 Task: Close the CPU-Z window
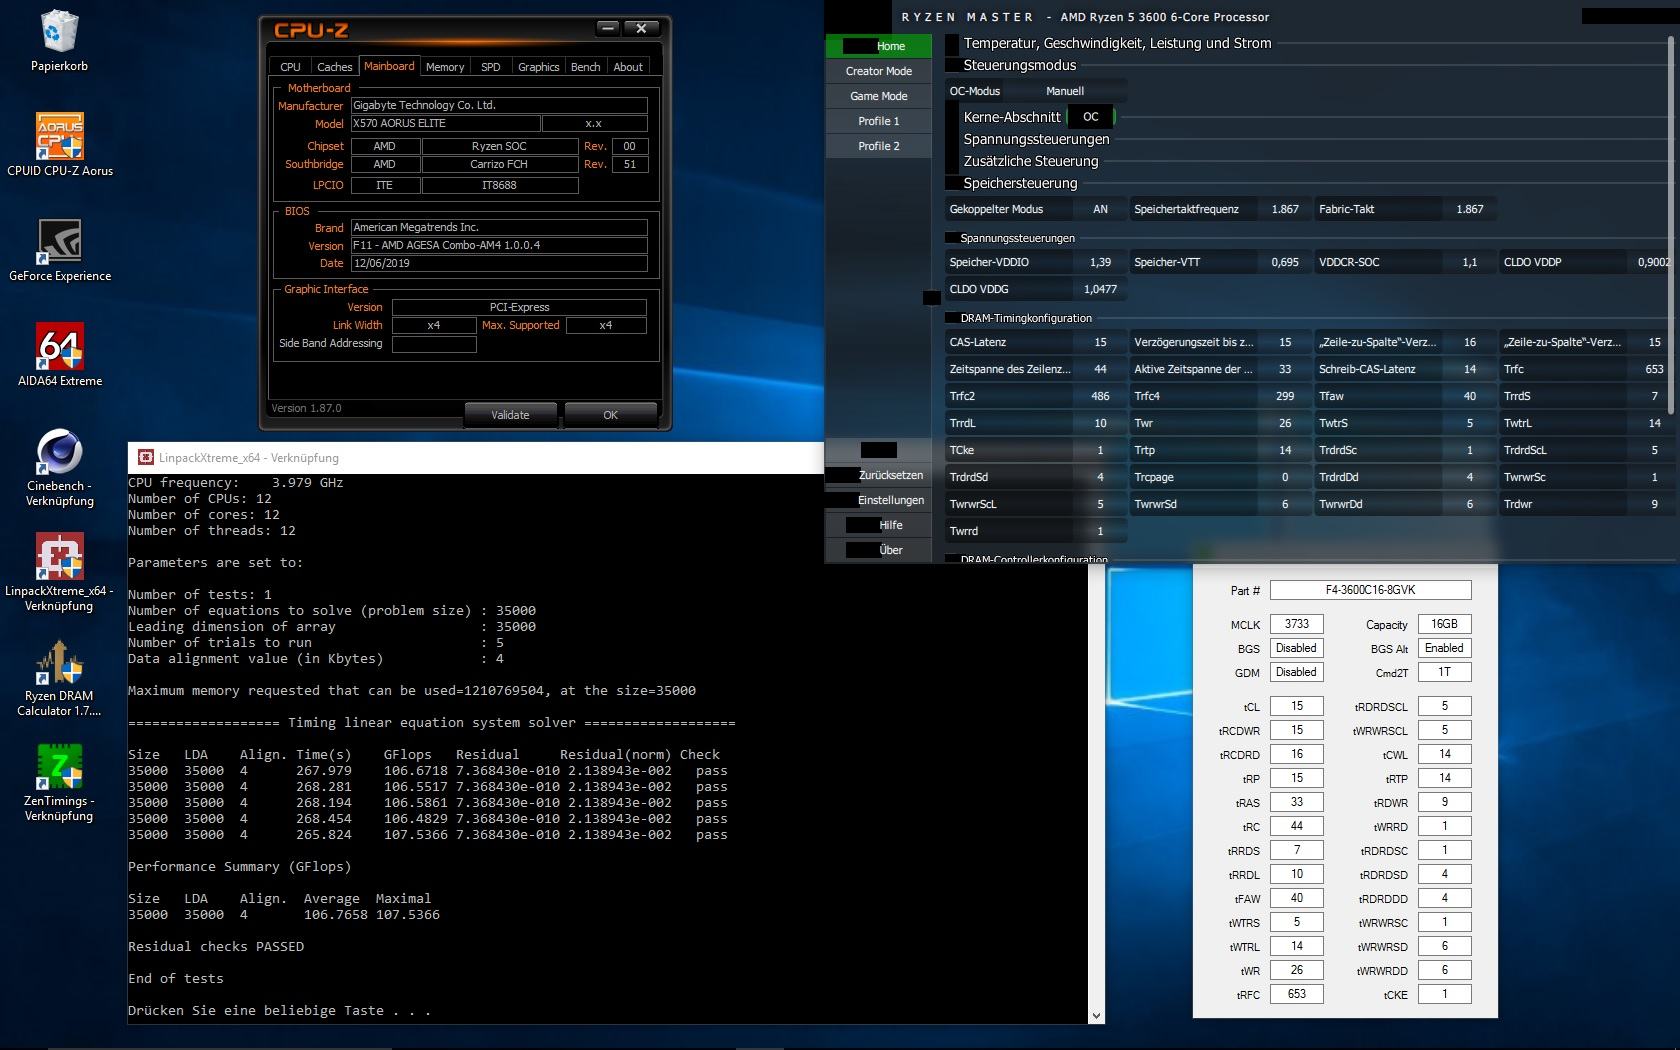point(641,28)
